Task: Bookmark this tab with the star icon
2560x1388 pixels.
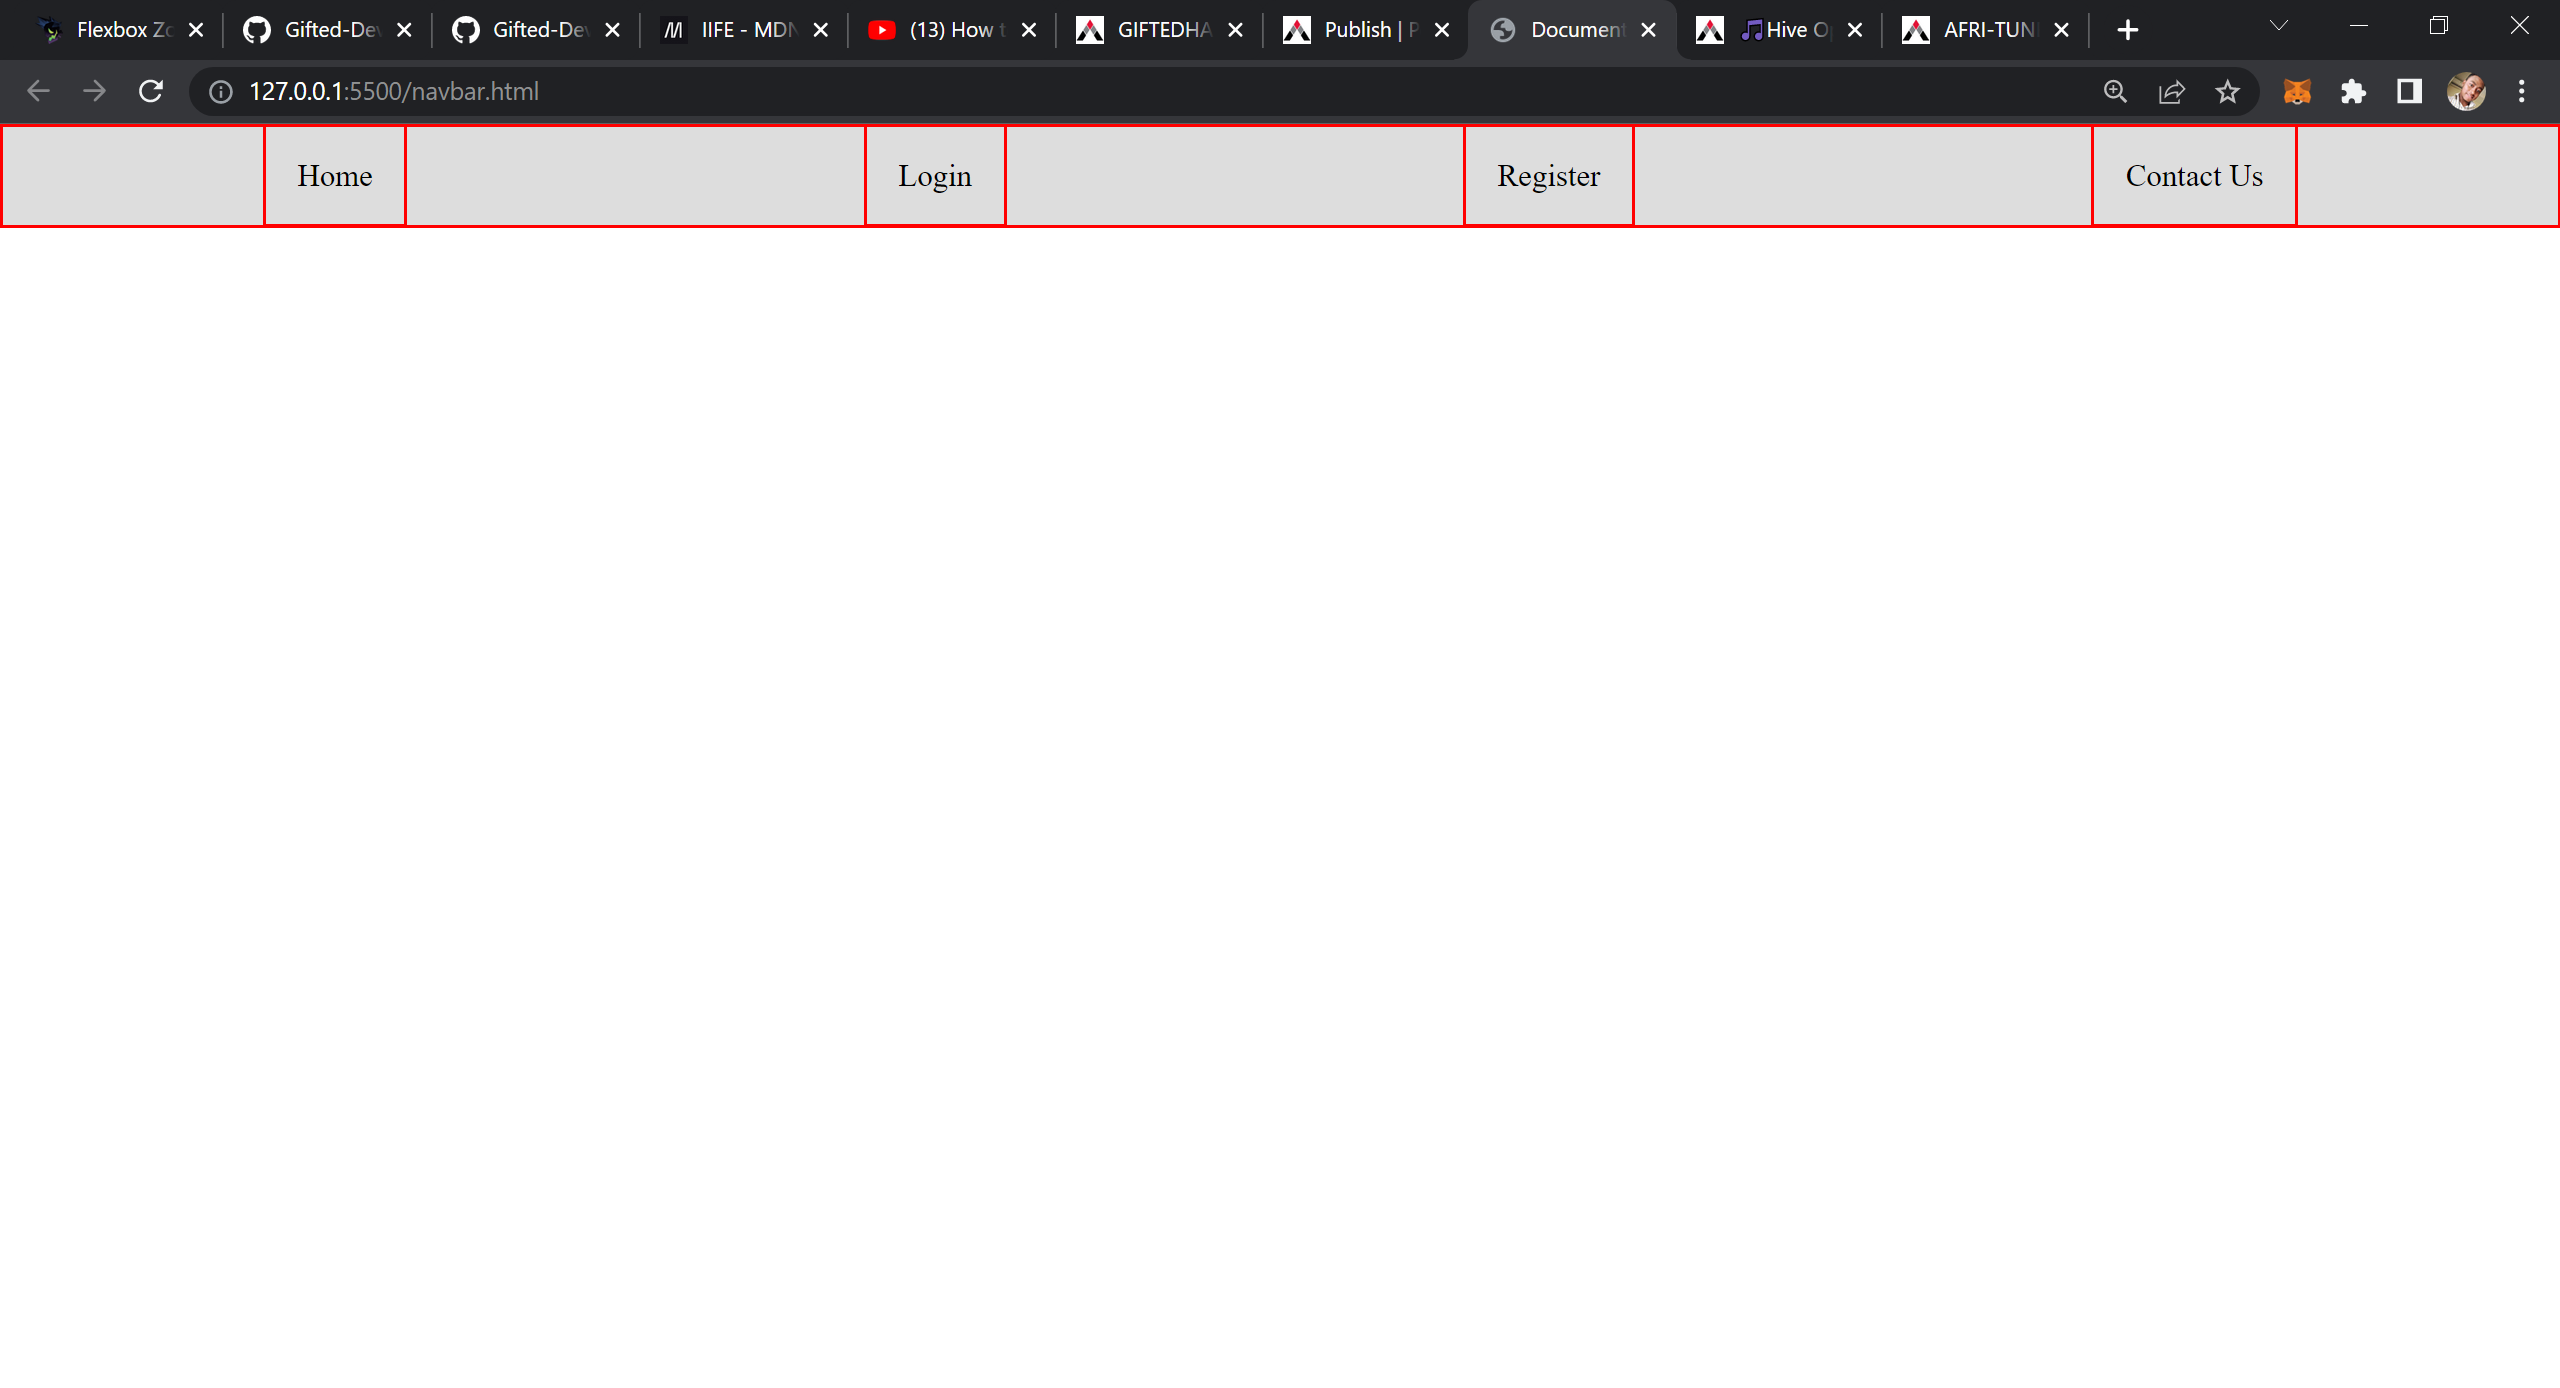Action: tap(2227, 92)
